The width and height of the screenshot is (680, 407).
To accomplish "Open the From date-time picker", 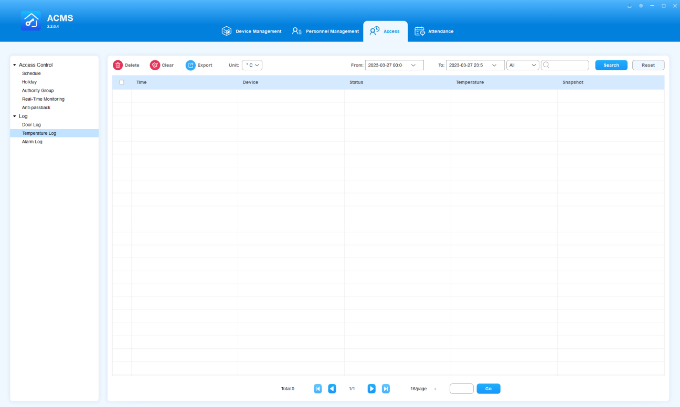I will coord(394,65).
